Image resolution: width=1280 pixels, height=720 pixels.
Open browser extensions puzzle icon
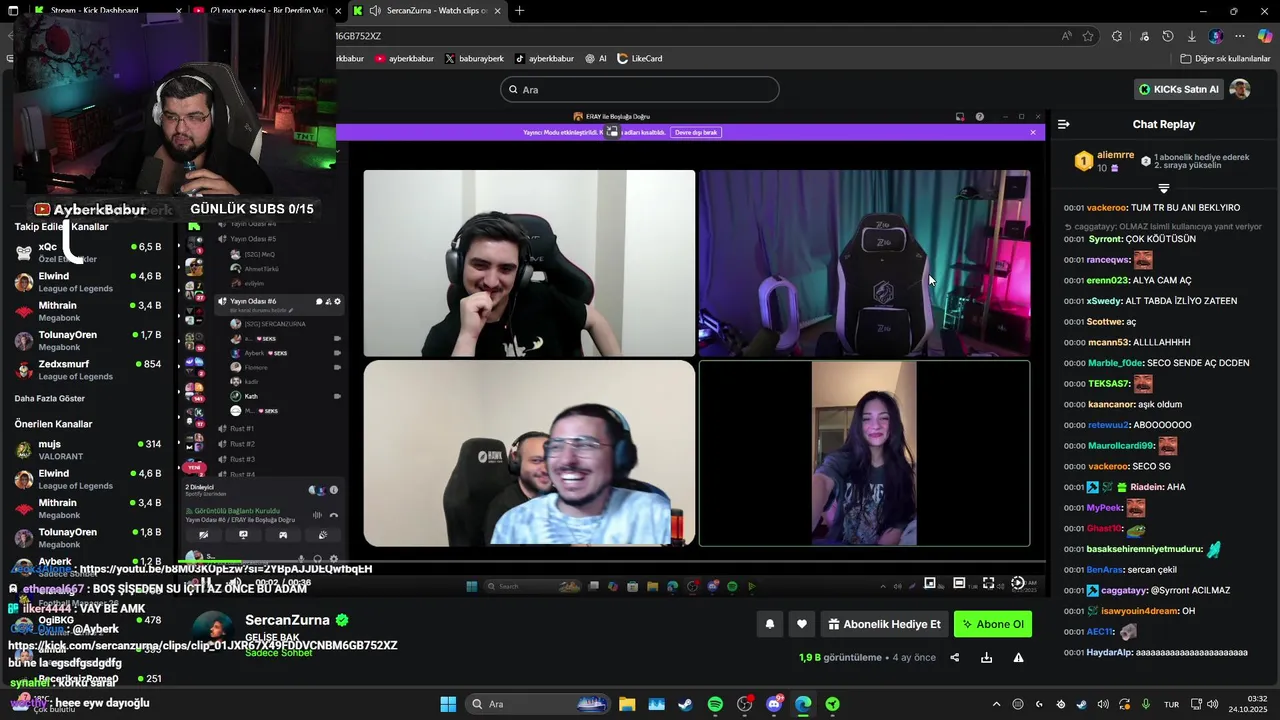1117,36
